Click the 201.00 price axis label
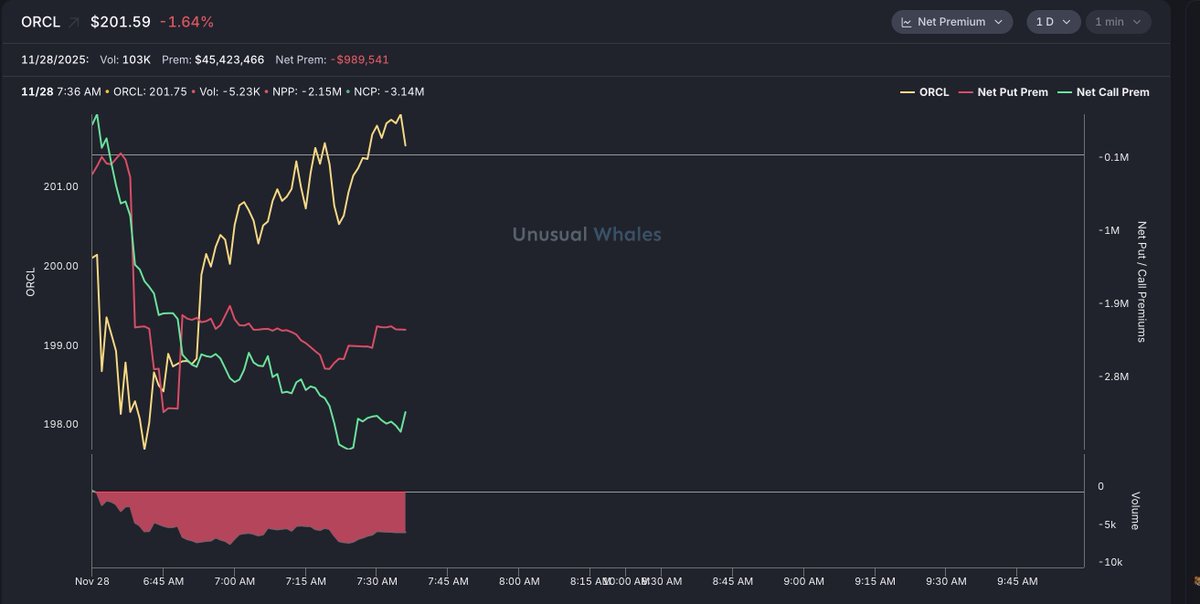This screenshot has height=604, width=1200. pyautogui.click(x=60, y=186)
